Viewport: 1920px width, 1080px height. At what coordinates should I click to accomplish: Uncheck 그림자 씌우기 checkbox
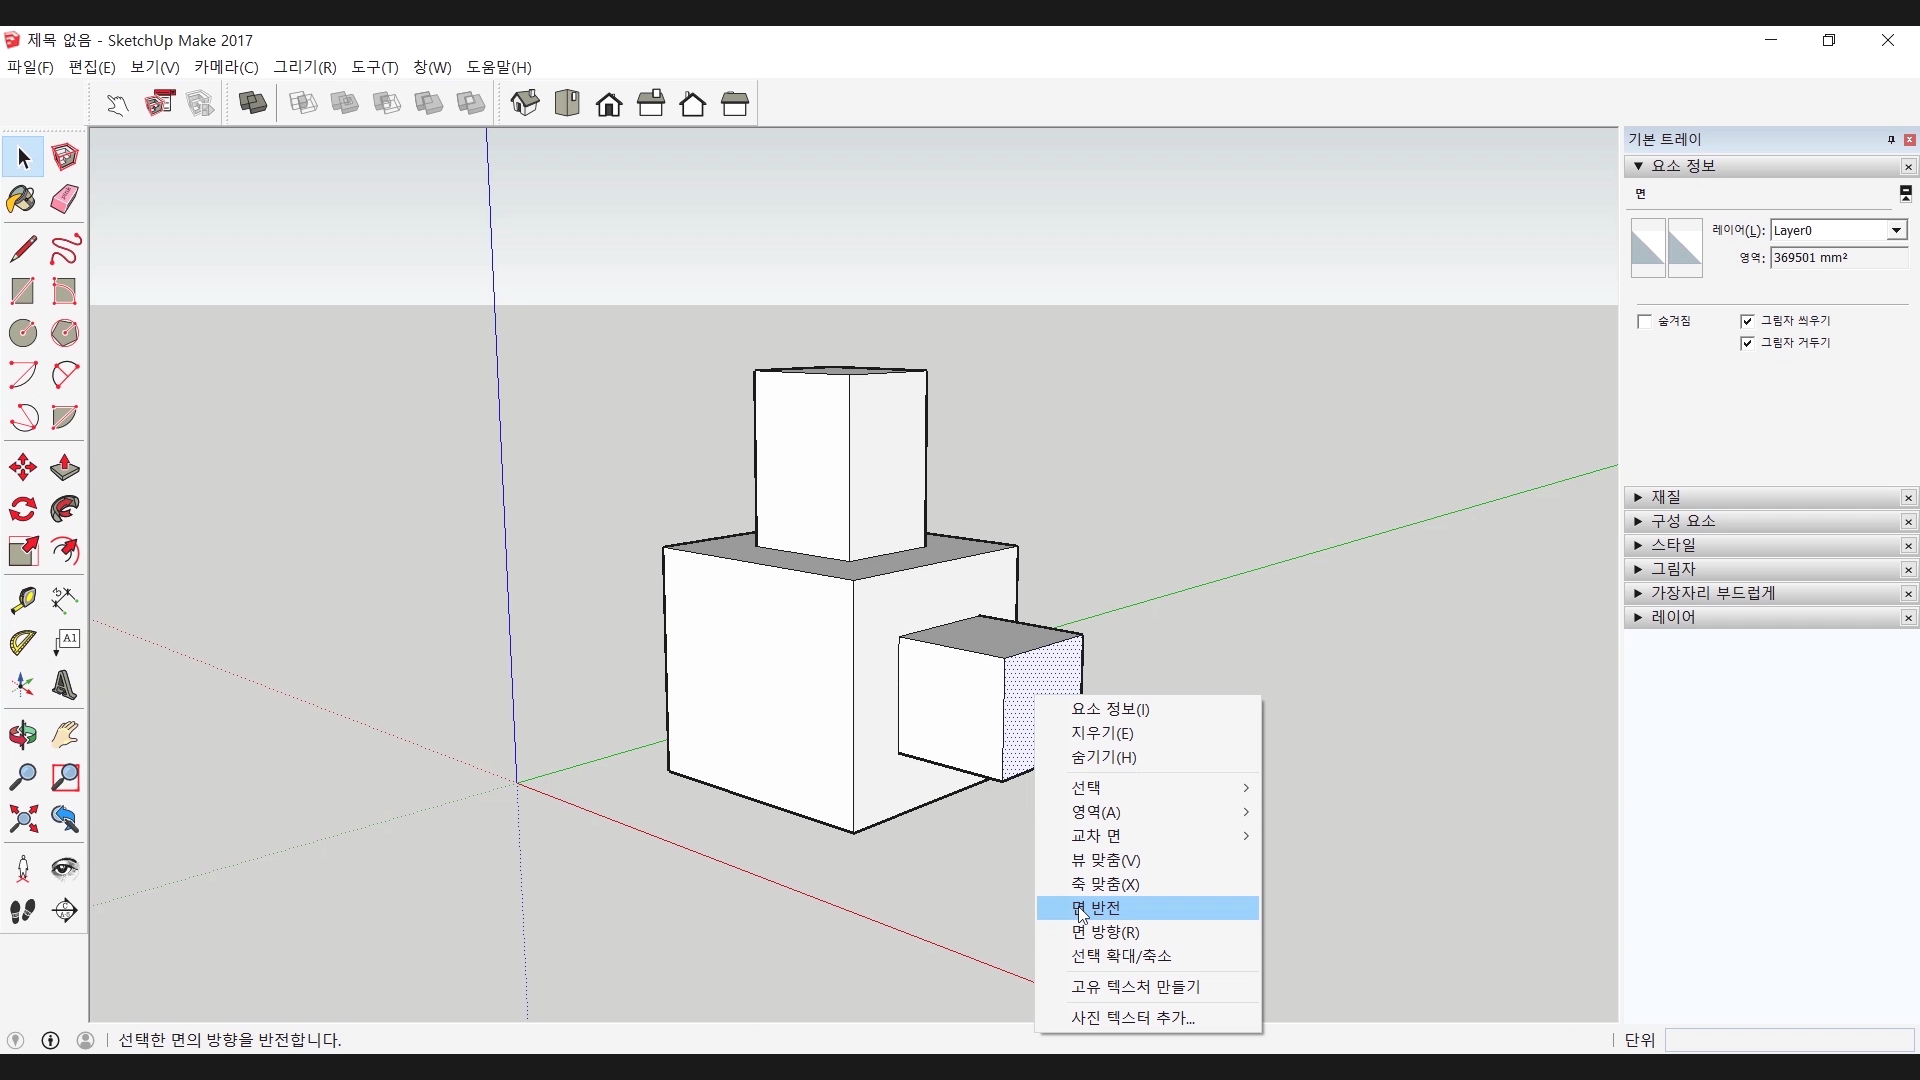[1747, 321]
